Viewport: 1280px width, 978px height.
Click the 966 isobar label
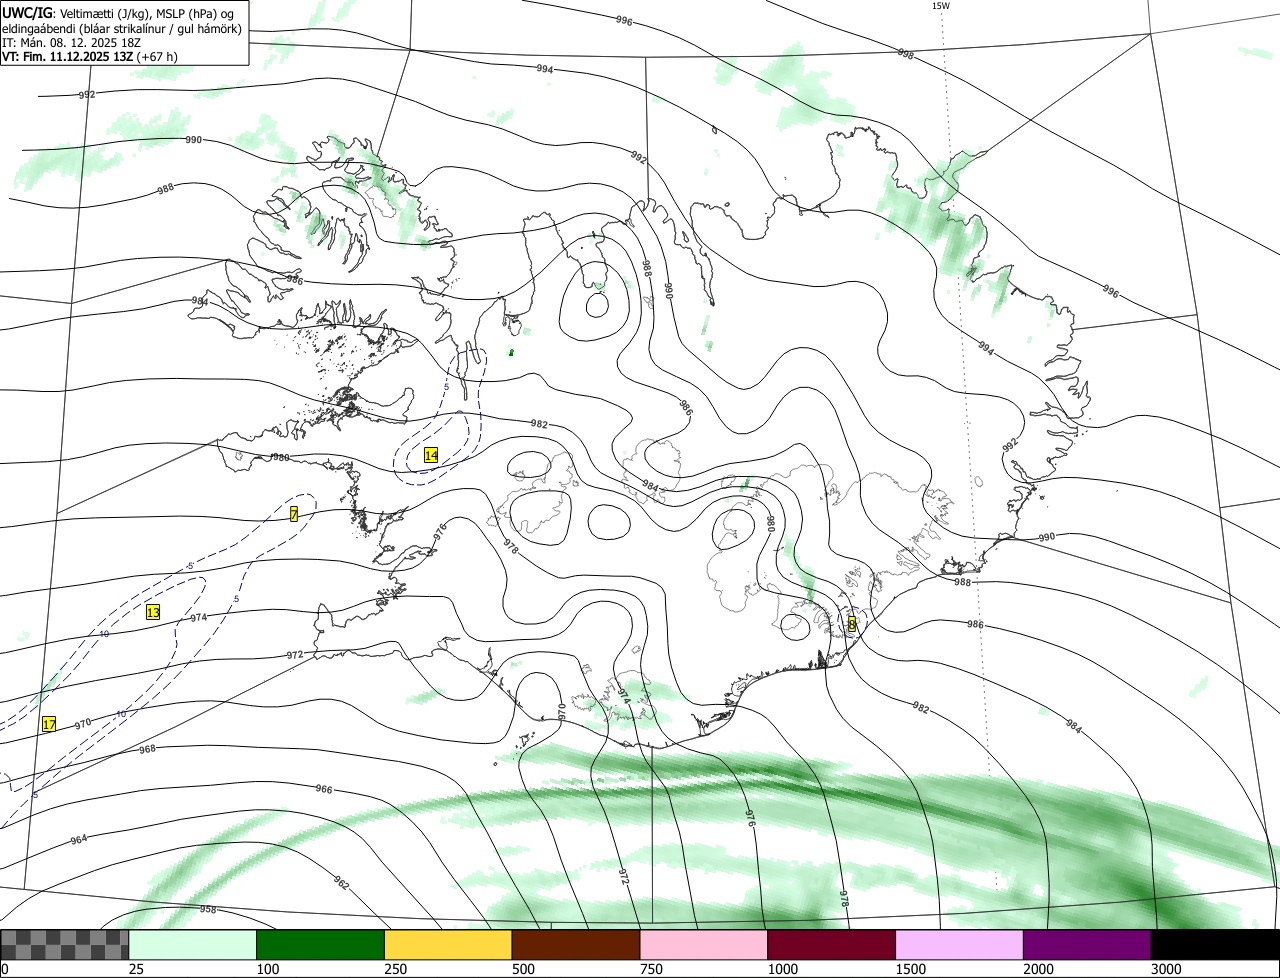(x=324, y=789)
